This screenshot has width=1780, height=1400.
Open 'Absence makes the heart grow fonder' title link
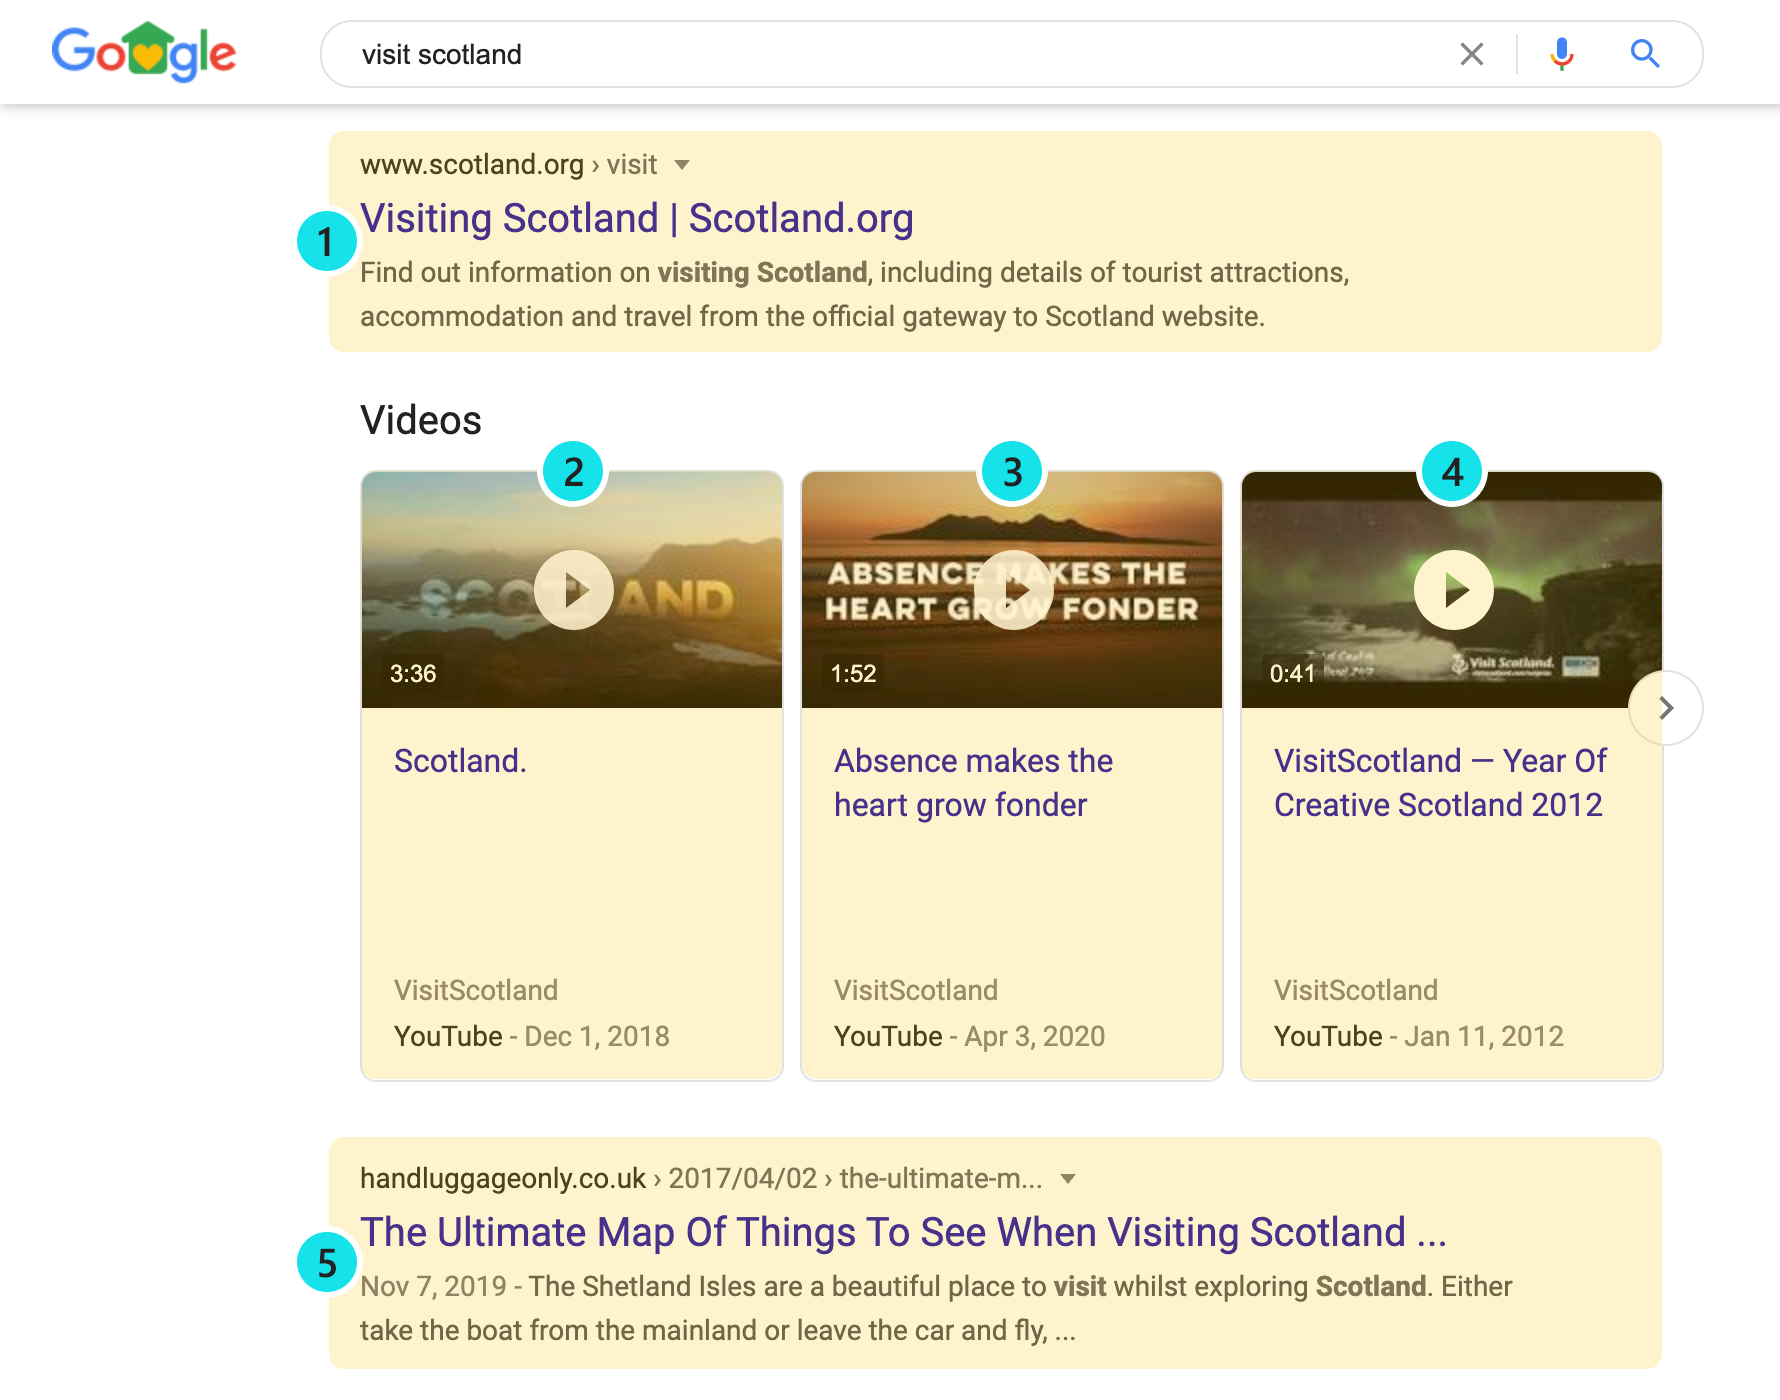[x=973, y=783]
